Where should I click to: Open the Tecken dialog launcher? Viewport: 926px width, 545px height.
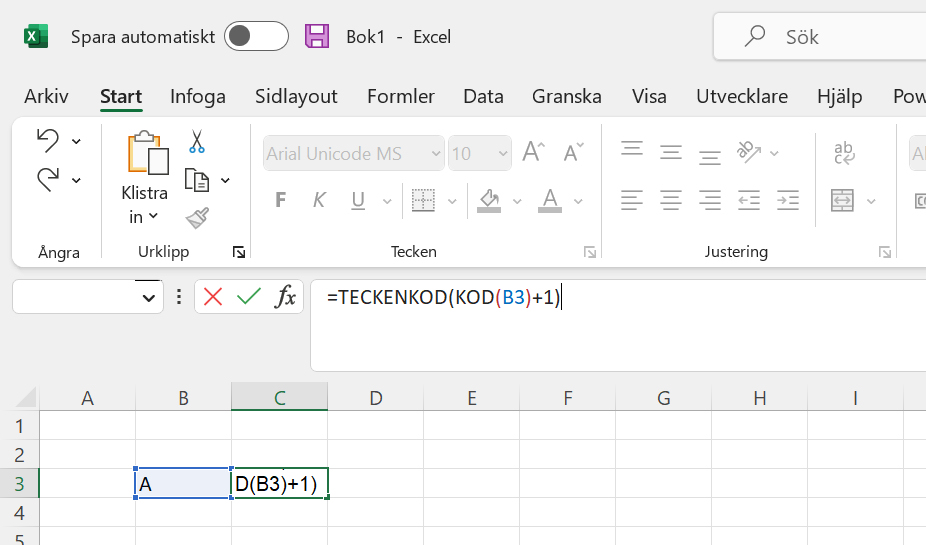coord(589,253)
